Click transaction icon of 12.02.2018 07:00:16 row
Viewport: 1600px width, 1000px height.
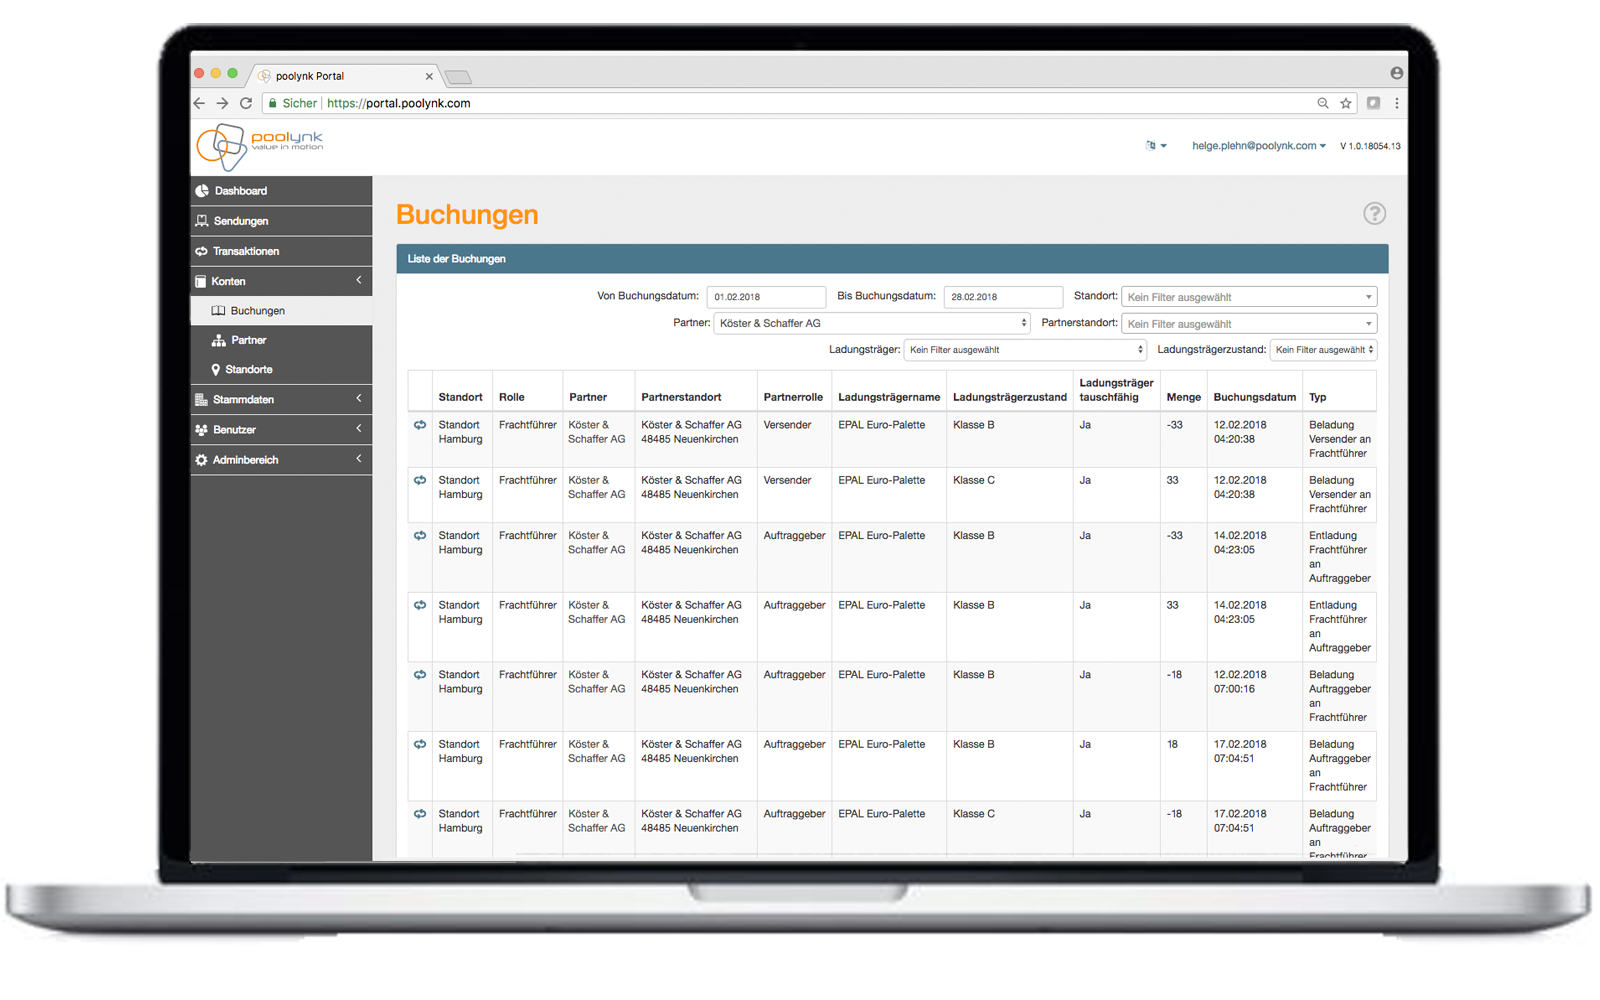[x=420, y=675]
